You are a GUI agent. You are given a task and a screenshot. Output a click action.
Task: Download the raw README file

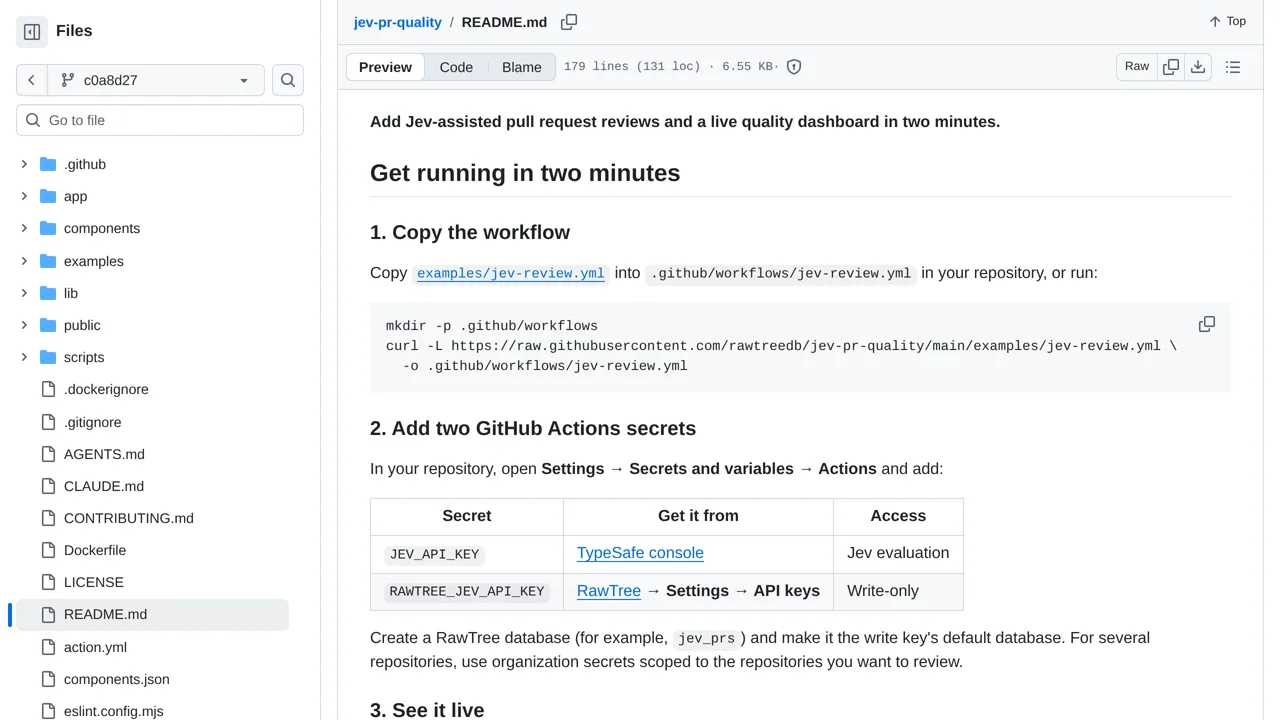pos(1198,67)
